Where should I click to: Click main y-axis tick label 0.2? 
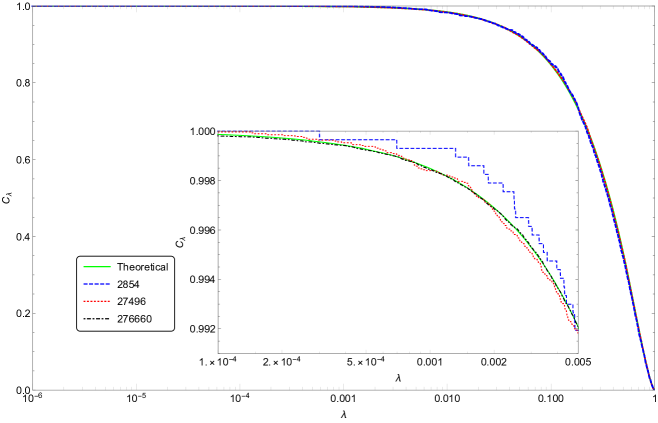click(22, 313)
